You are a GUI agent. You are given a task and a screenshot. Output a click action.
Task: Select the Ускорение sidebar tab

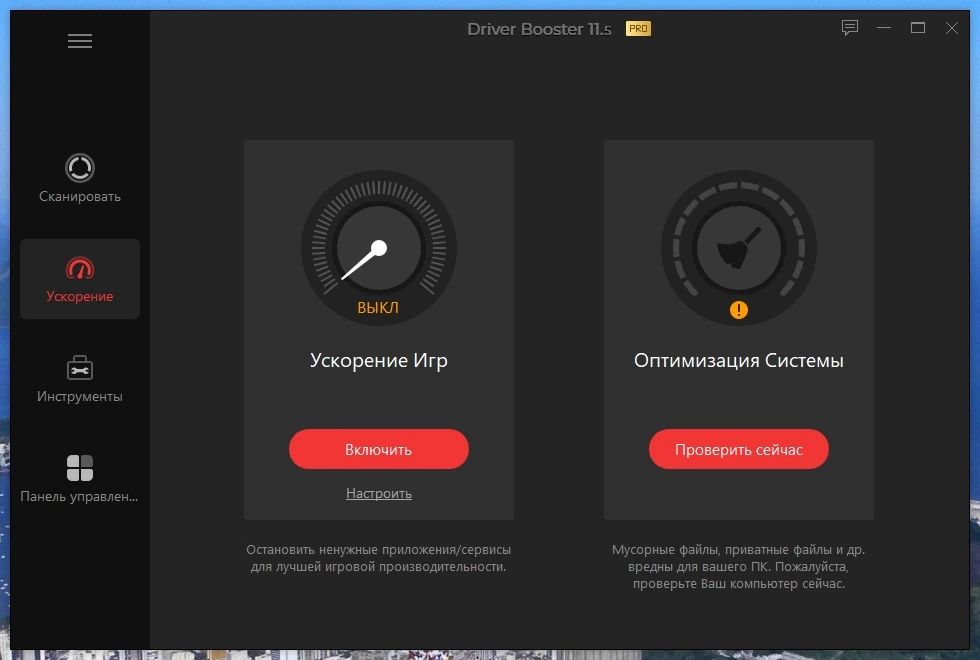tap(80, 279)
